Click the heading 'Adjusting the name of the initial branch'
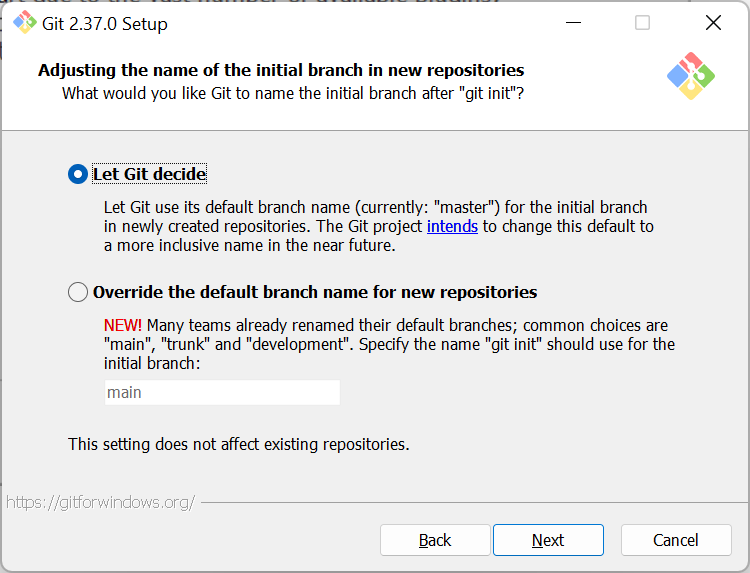 (x=281, y=70)
